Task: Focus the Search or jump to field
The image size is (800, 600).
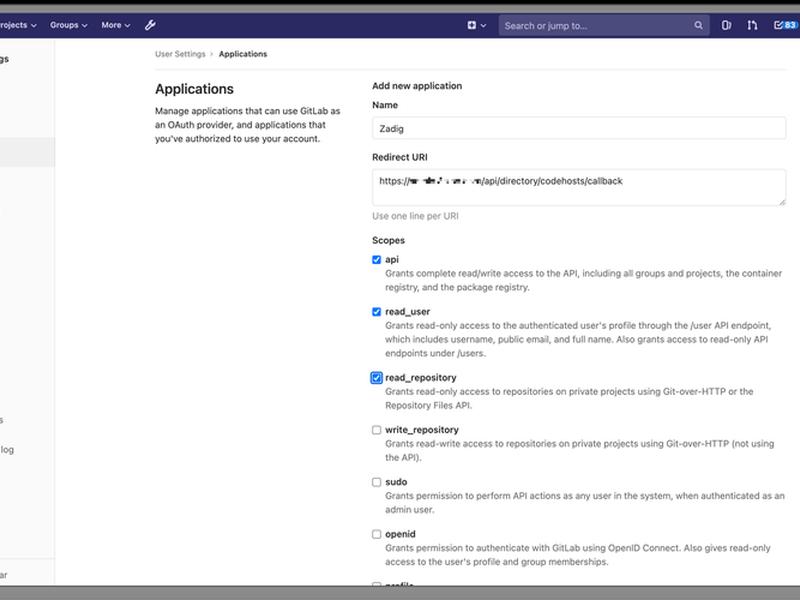Action: [604, 26]
